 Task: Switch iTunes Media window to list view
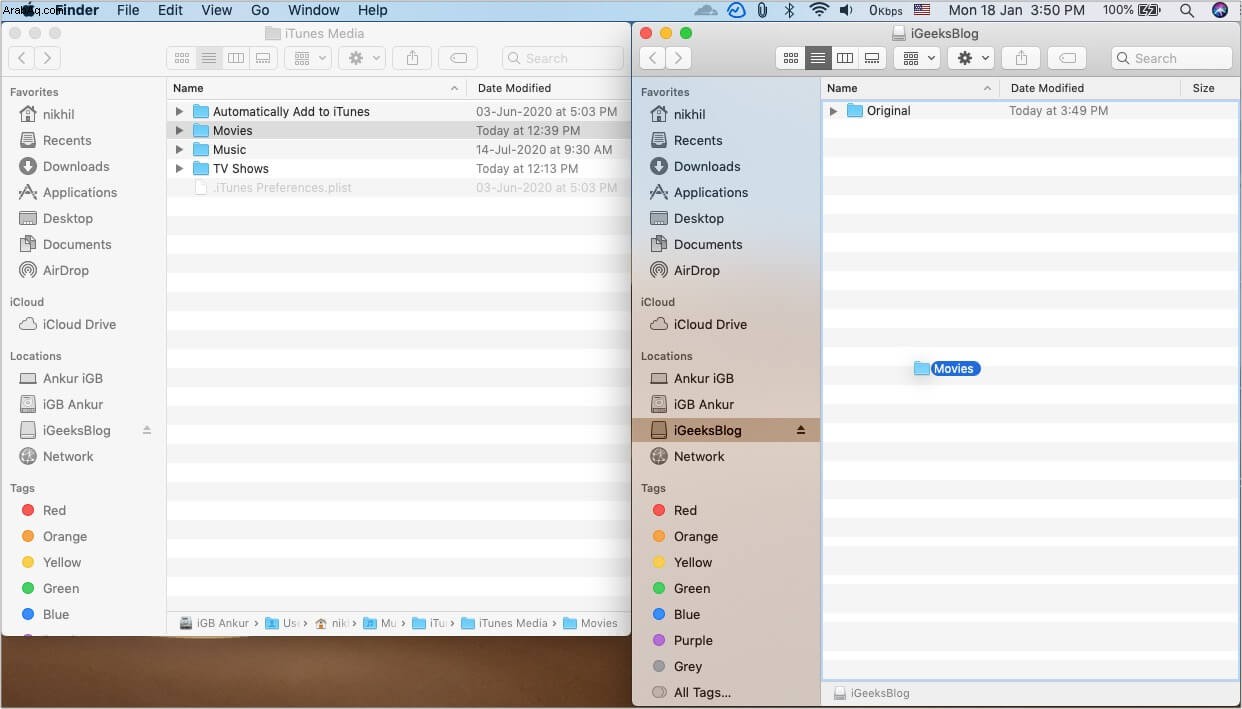point(209,58)
